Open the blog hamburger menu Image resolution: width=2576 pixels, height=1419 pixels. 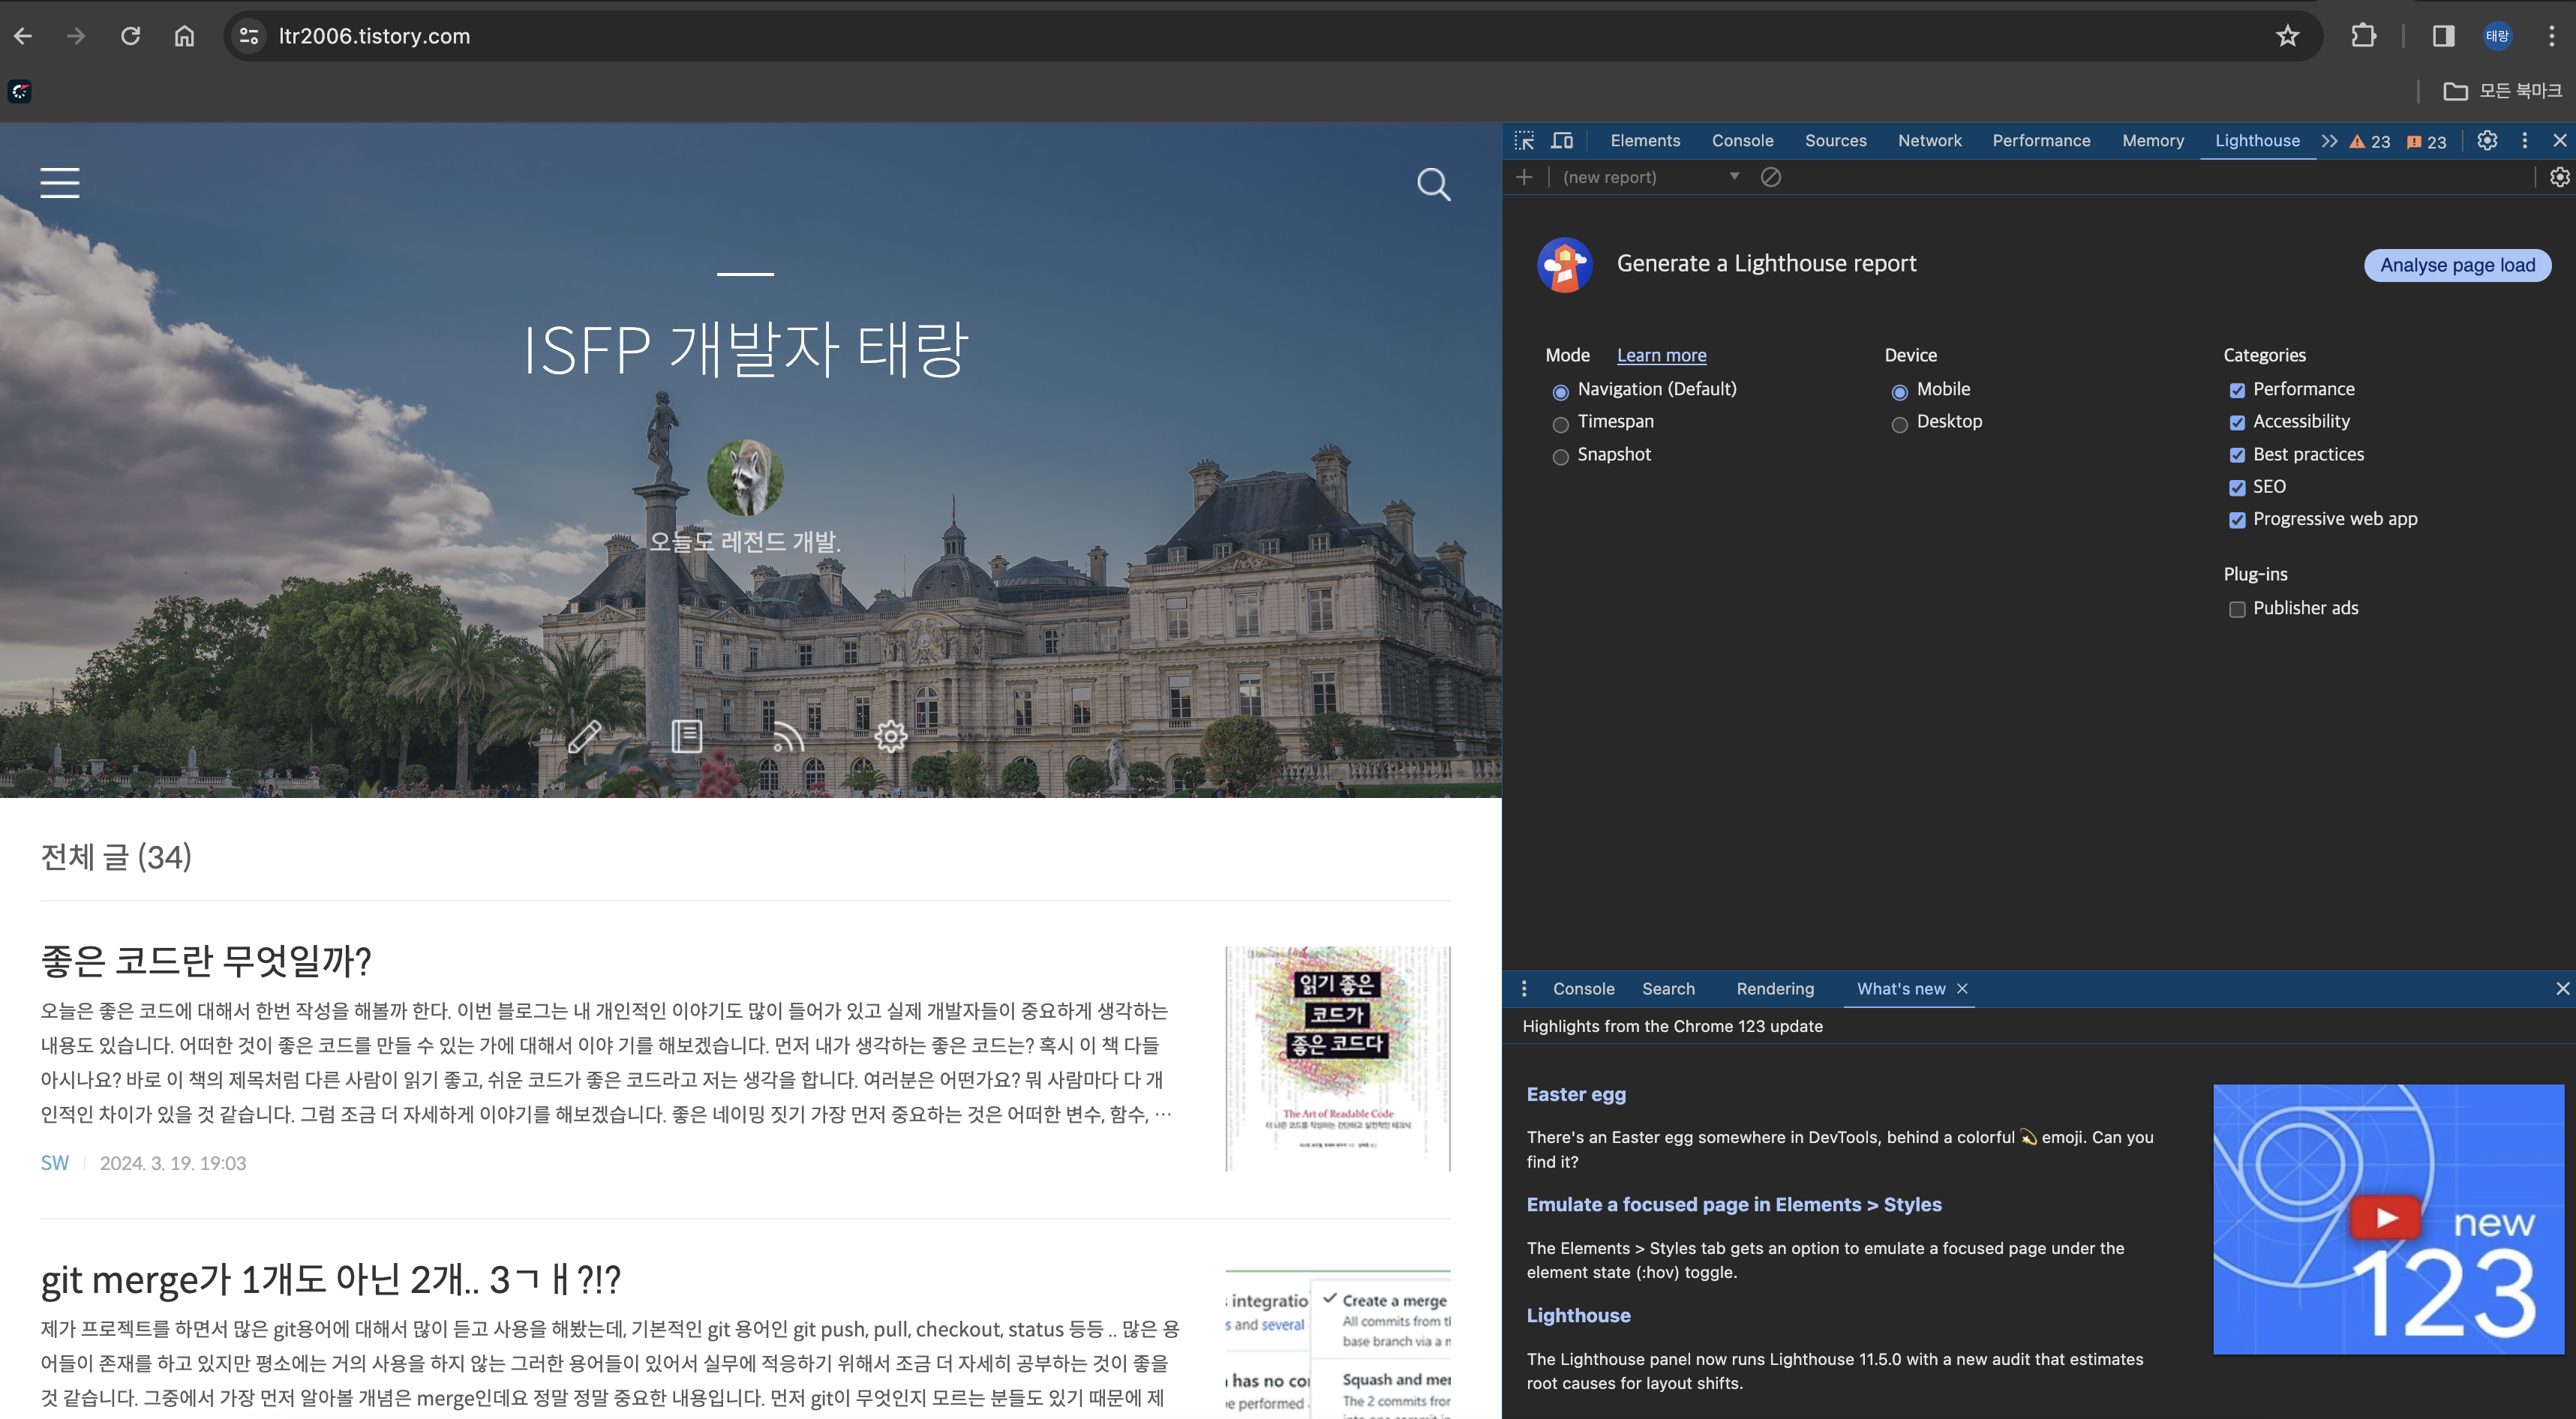60,183
